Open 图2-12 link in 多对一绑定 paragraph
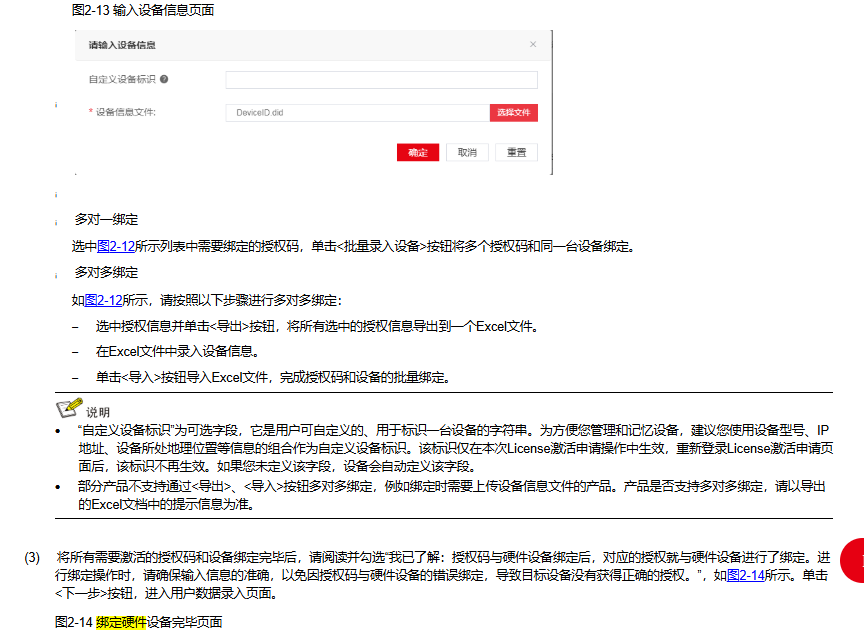The width and height of the screenshot is (864, 642). (116, 246)
